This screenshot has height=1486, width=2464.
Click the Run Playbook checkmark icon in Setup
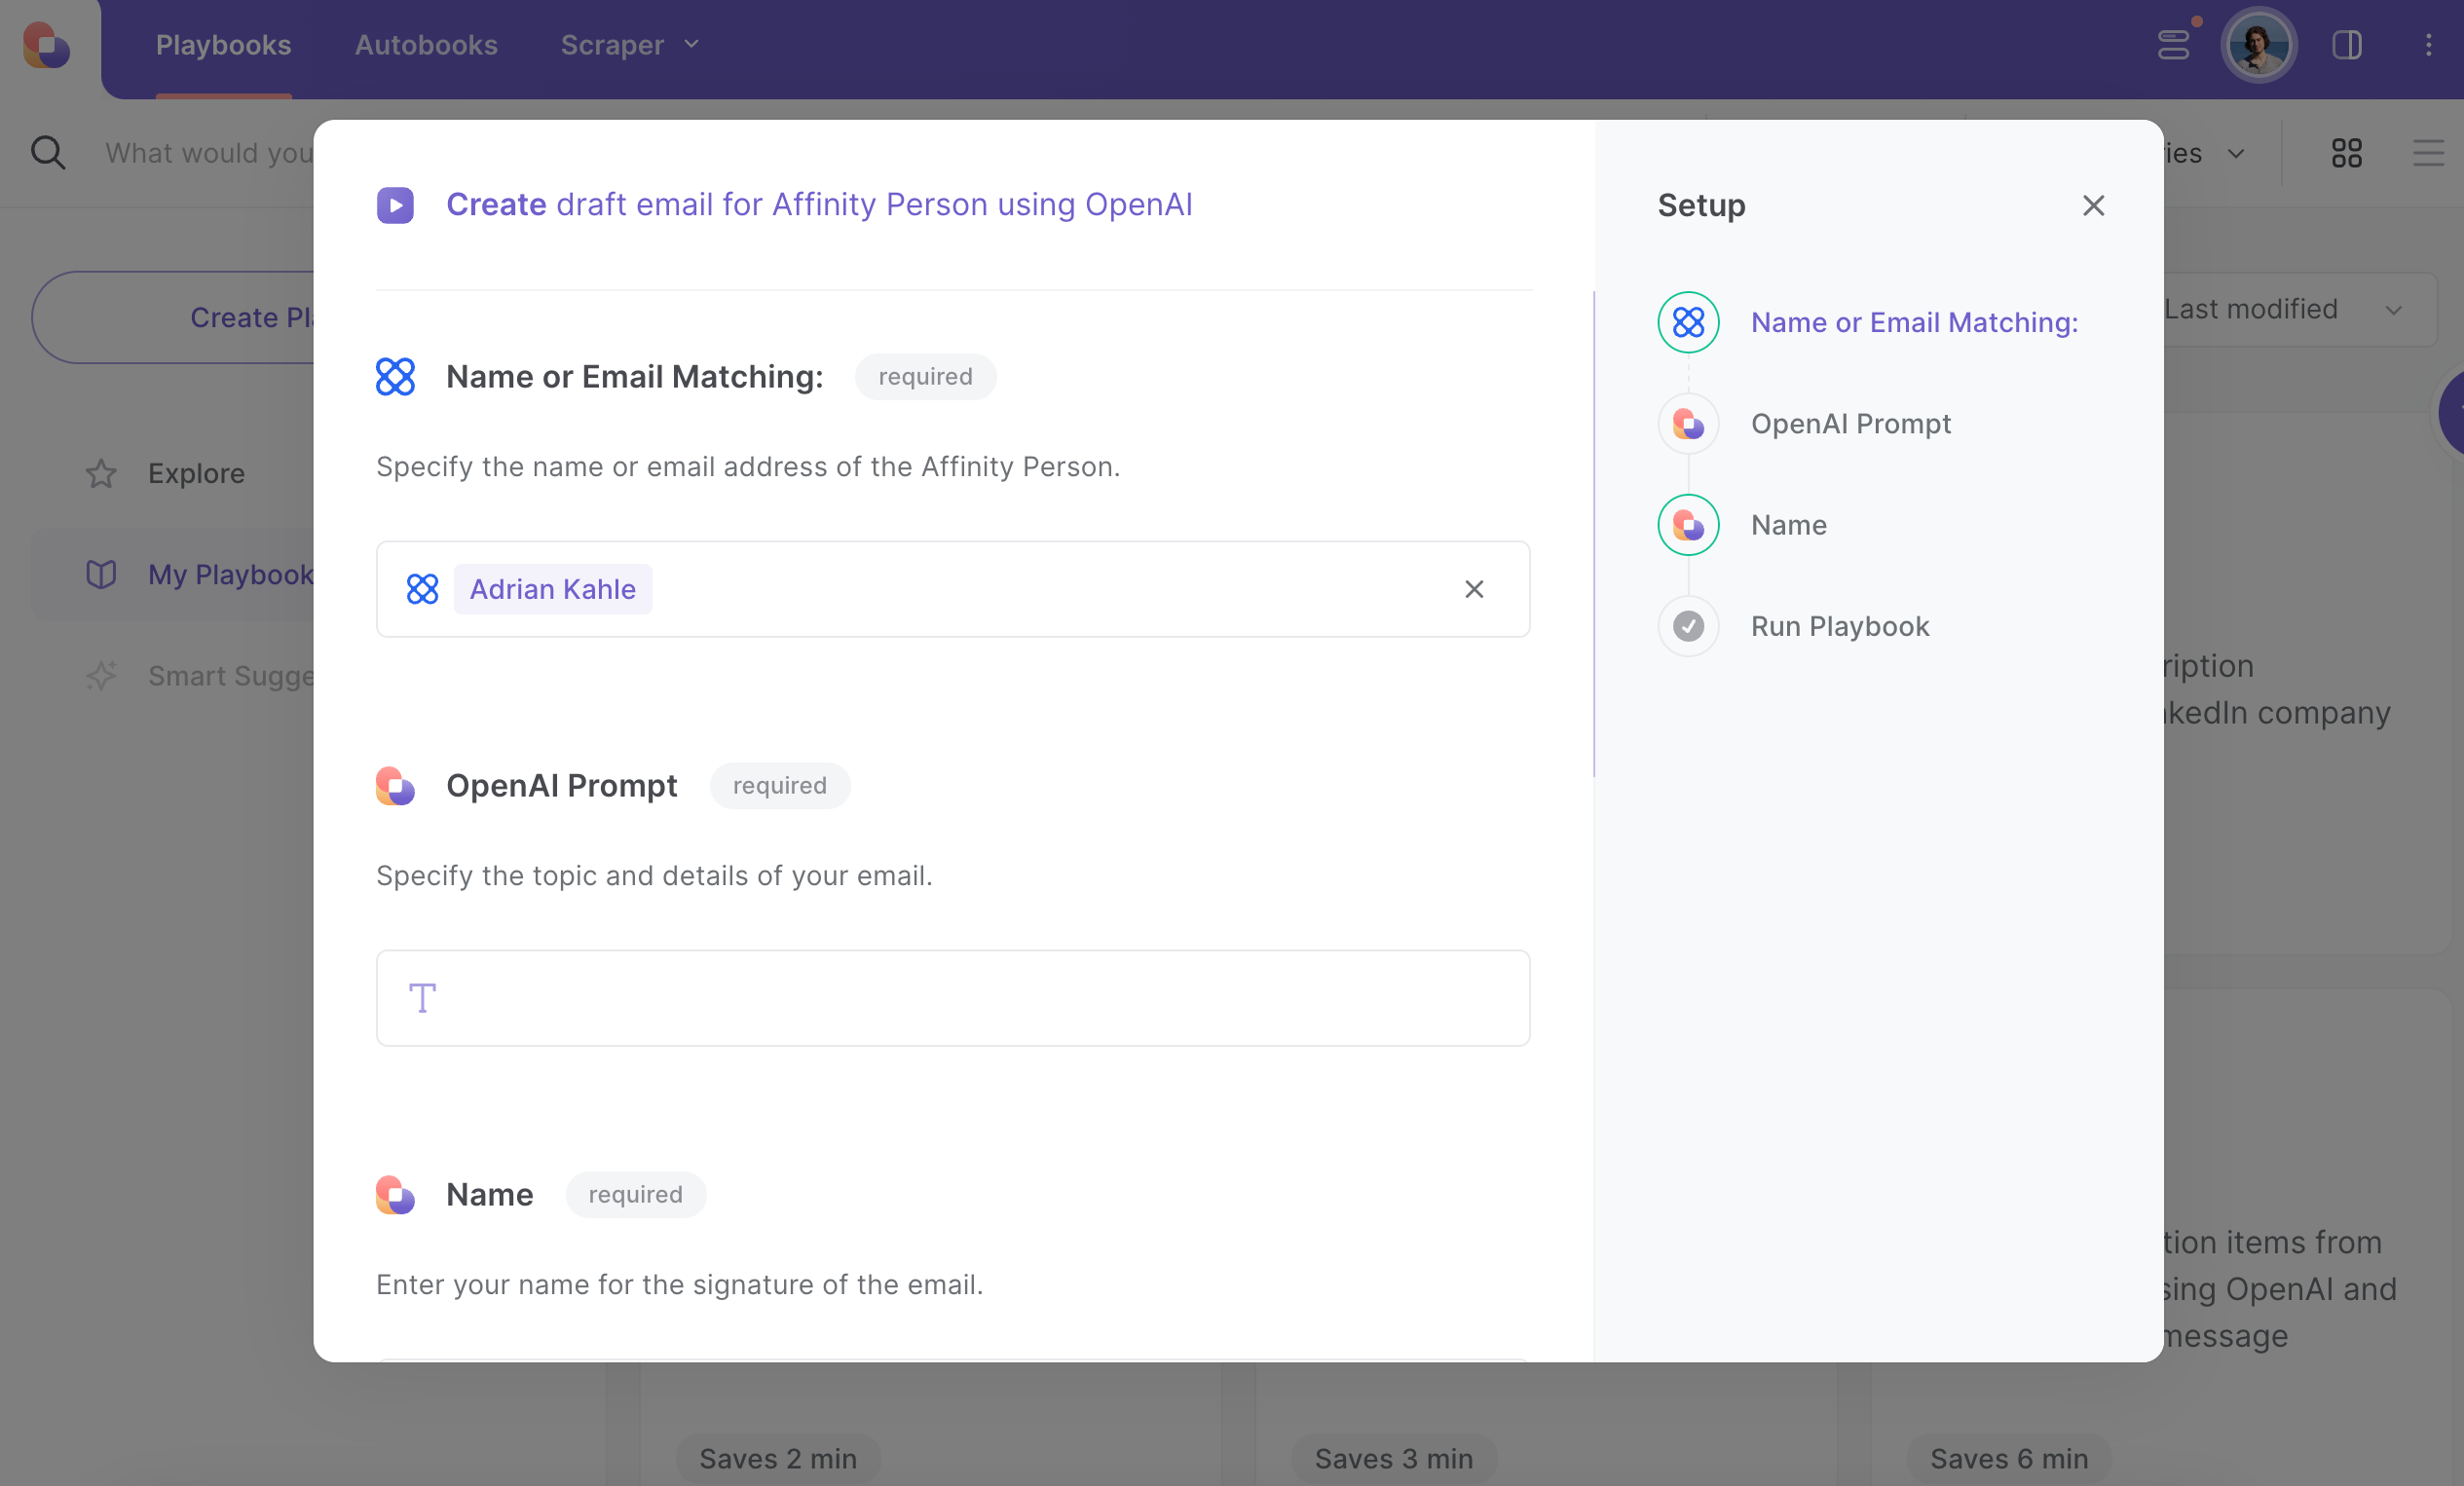click(x=1687, y=626)
